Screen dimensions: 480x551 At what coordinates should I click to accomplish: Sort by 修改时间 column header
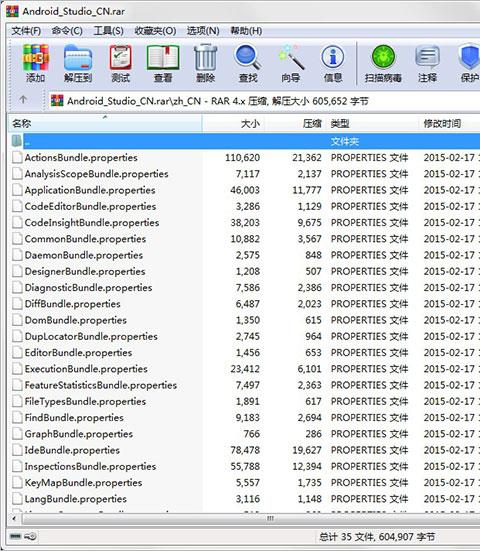click(x=449, y=123)
